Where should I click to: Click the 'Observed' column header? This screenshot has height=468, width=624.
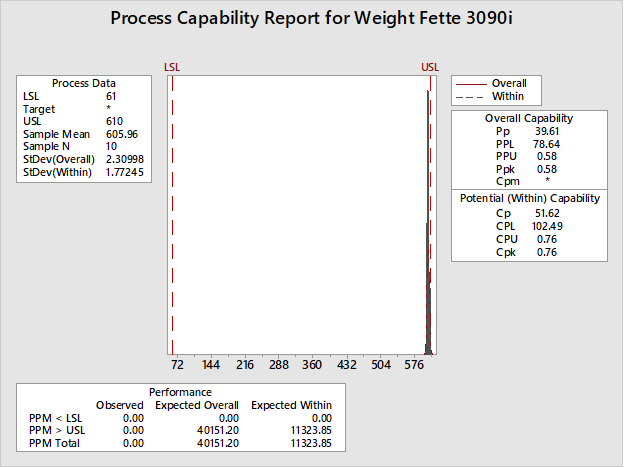(119, 405)
